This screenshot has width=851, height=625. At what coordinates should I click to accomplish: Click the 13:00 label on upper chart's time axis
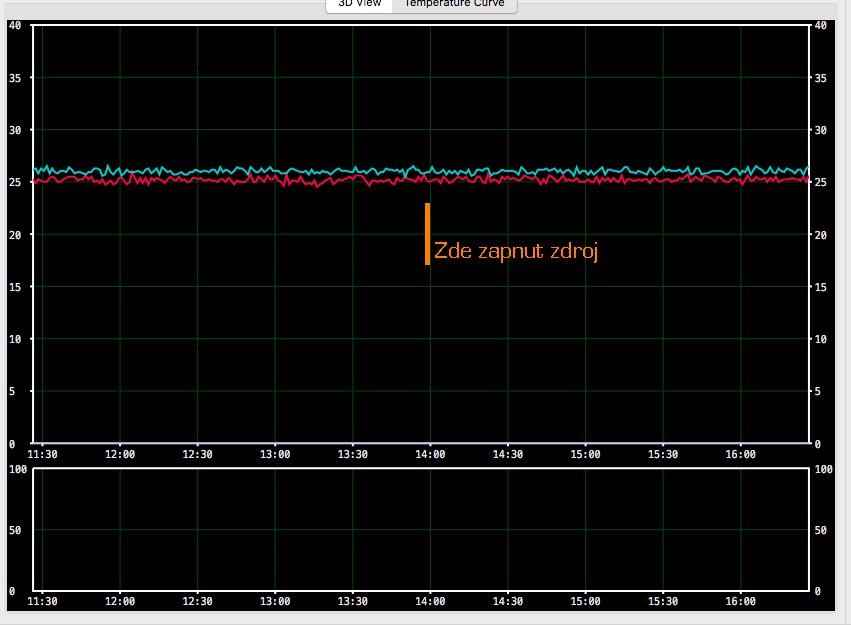click(275, 455)
